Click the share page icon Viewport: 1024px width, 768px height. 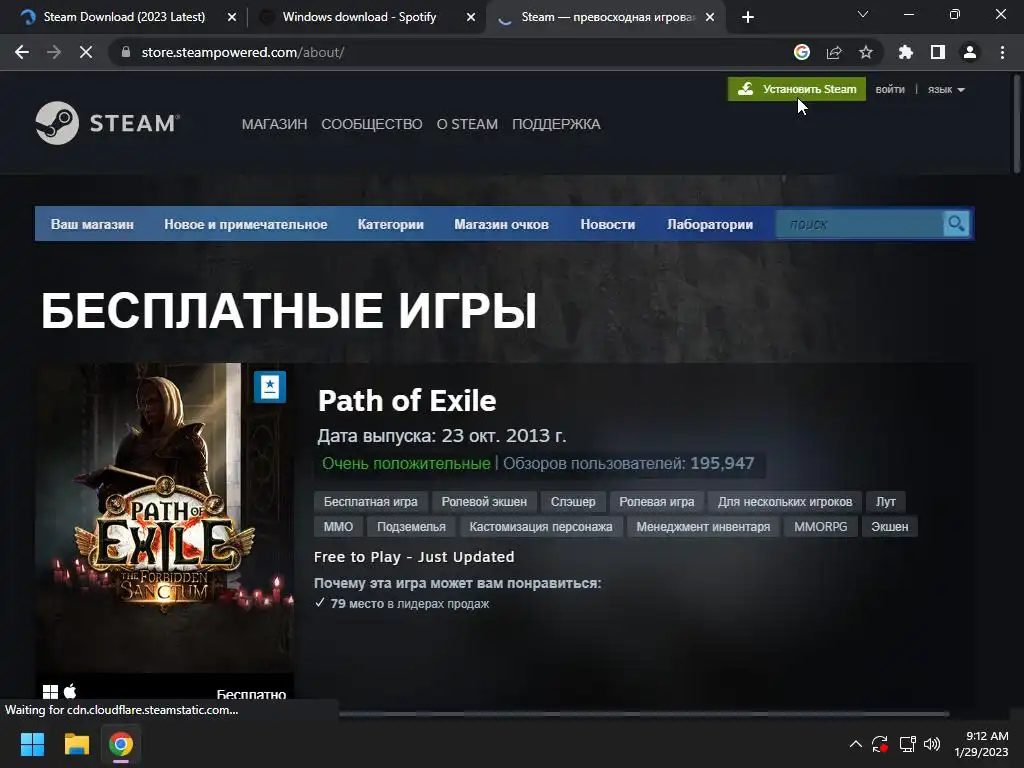(x=834, y=52)
